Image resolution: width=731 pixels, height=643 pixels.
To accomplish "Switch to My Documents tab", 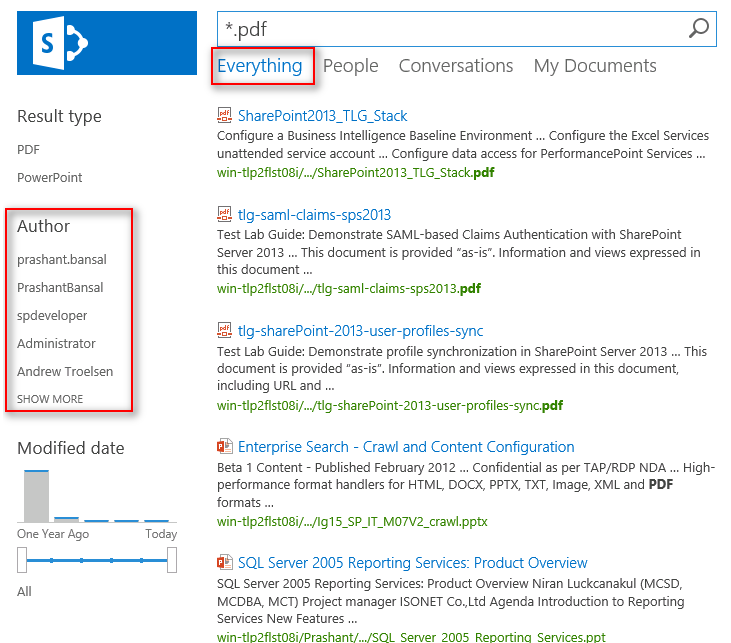I will click(595, 66).
